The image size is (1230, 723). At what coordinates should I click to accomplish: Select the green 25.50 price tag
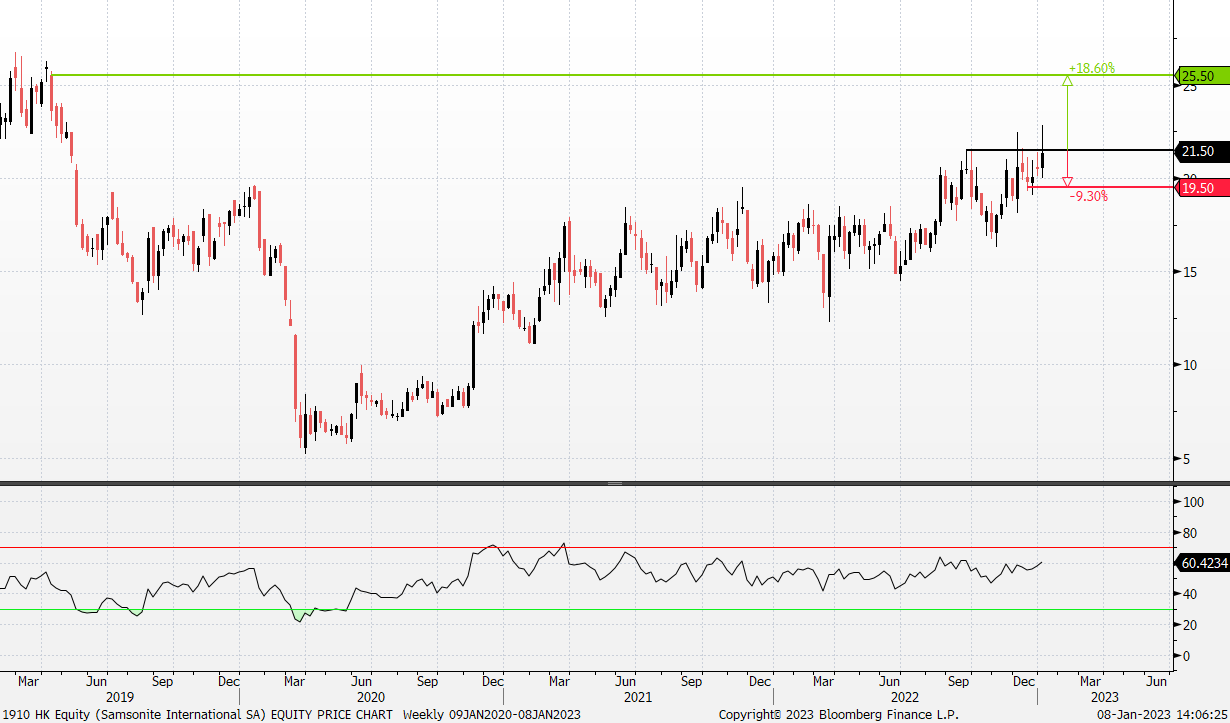pos(1200,76)
